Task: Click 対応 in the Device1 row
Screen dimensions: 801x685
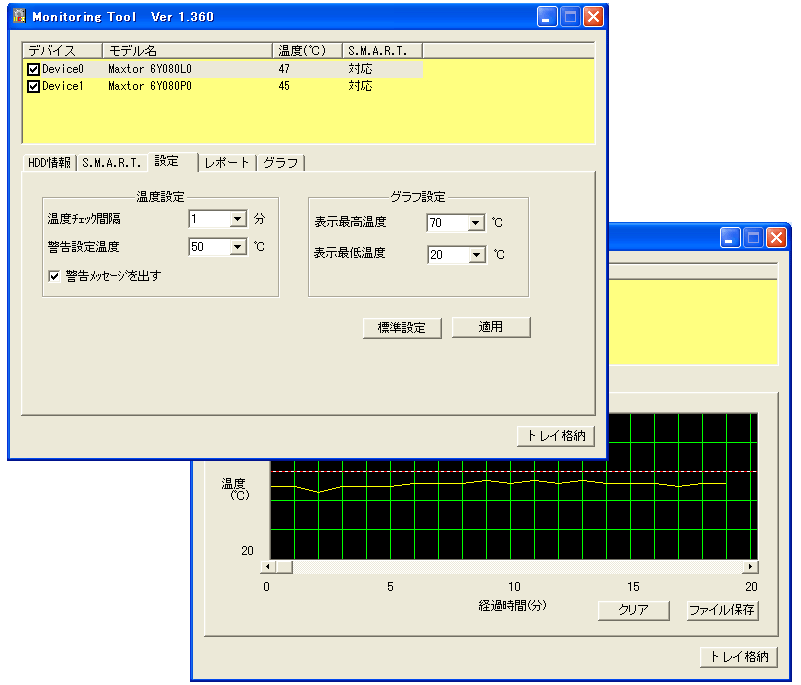Action: (360, 86)
